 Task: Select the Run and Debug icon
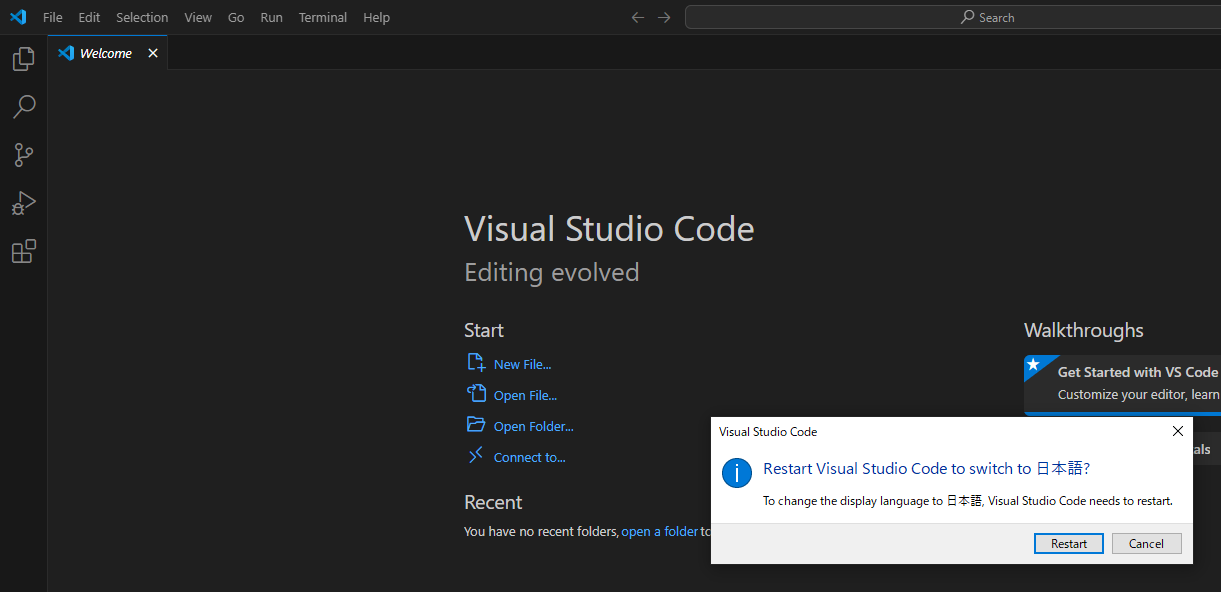pyautogui.click(x=23, y=203)
